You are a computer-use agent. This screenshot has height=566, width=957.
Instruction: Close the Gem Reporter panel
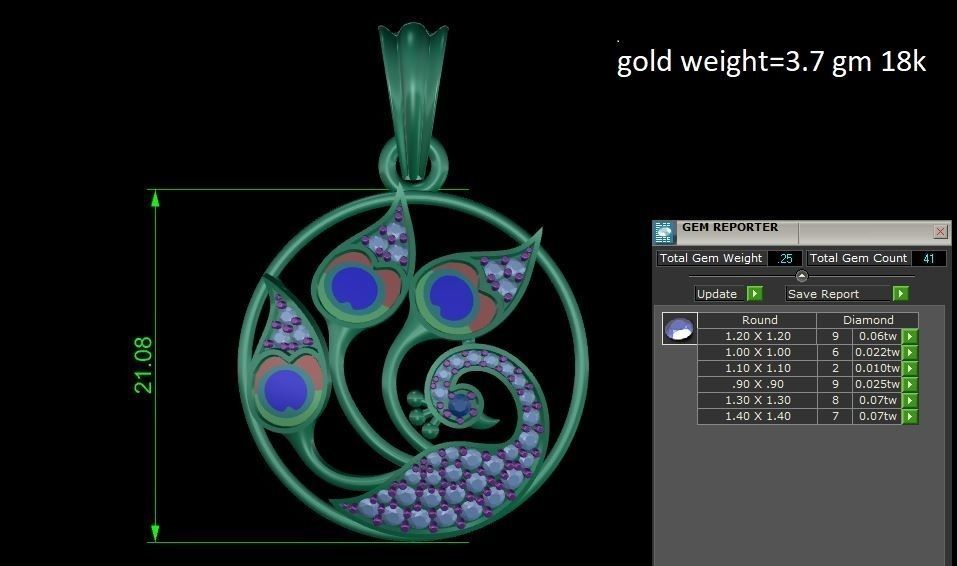tap(940, 231)
